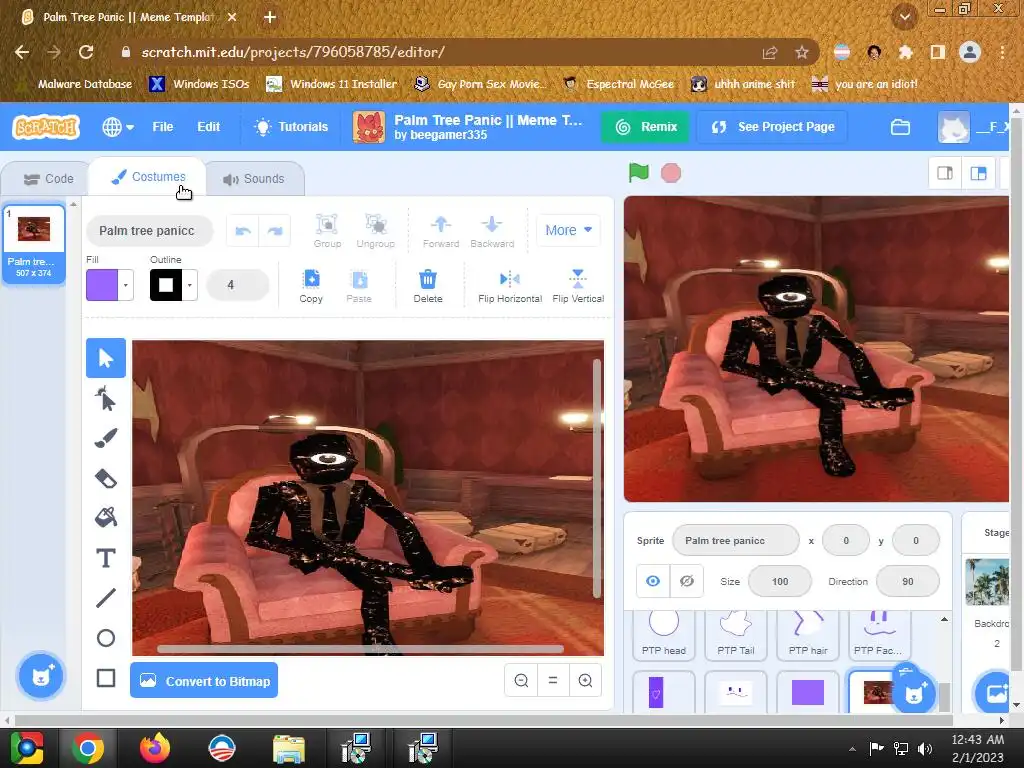1024x768 pixels.
Task: Switch to the Code tab
Action: coord(48,179)
